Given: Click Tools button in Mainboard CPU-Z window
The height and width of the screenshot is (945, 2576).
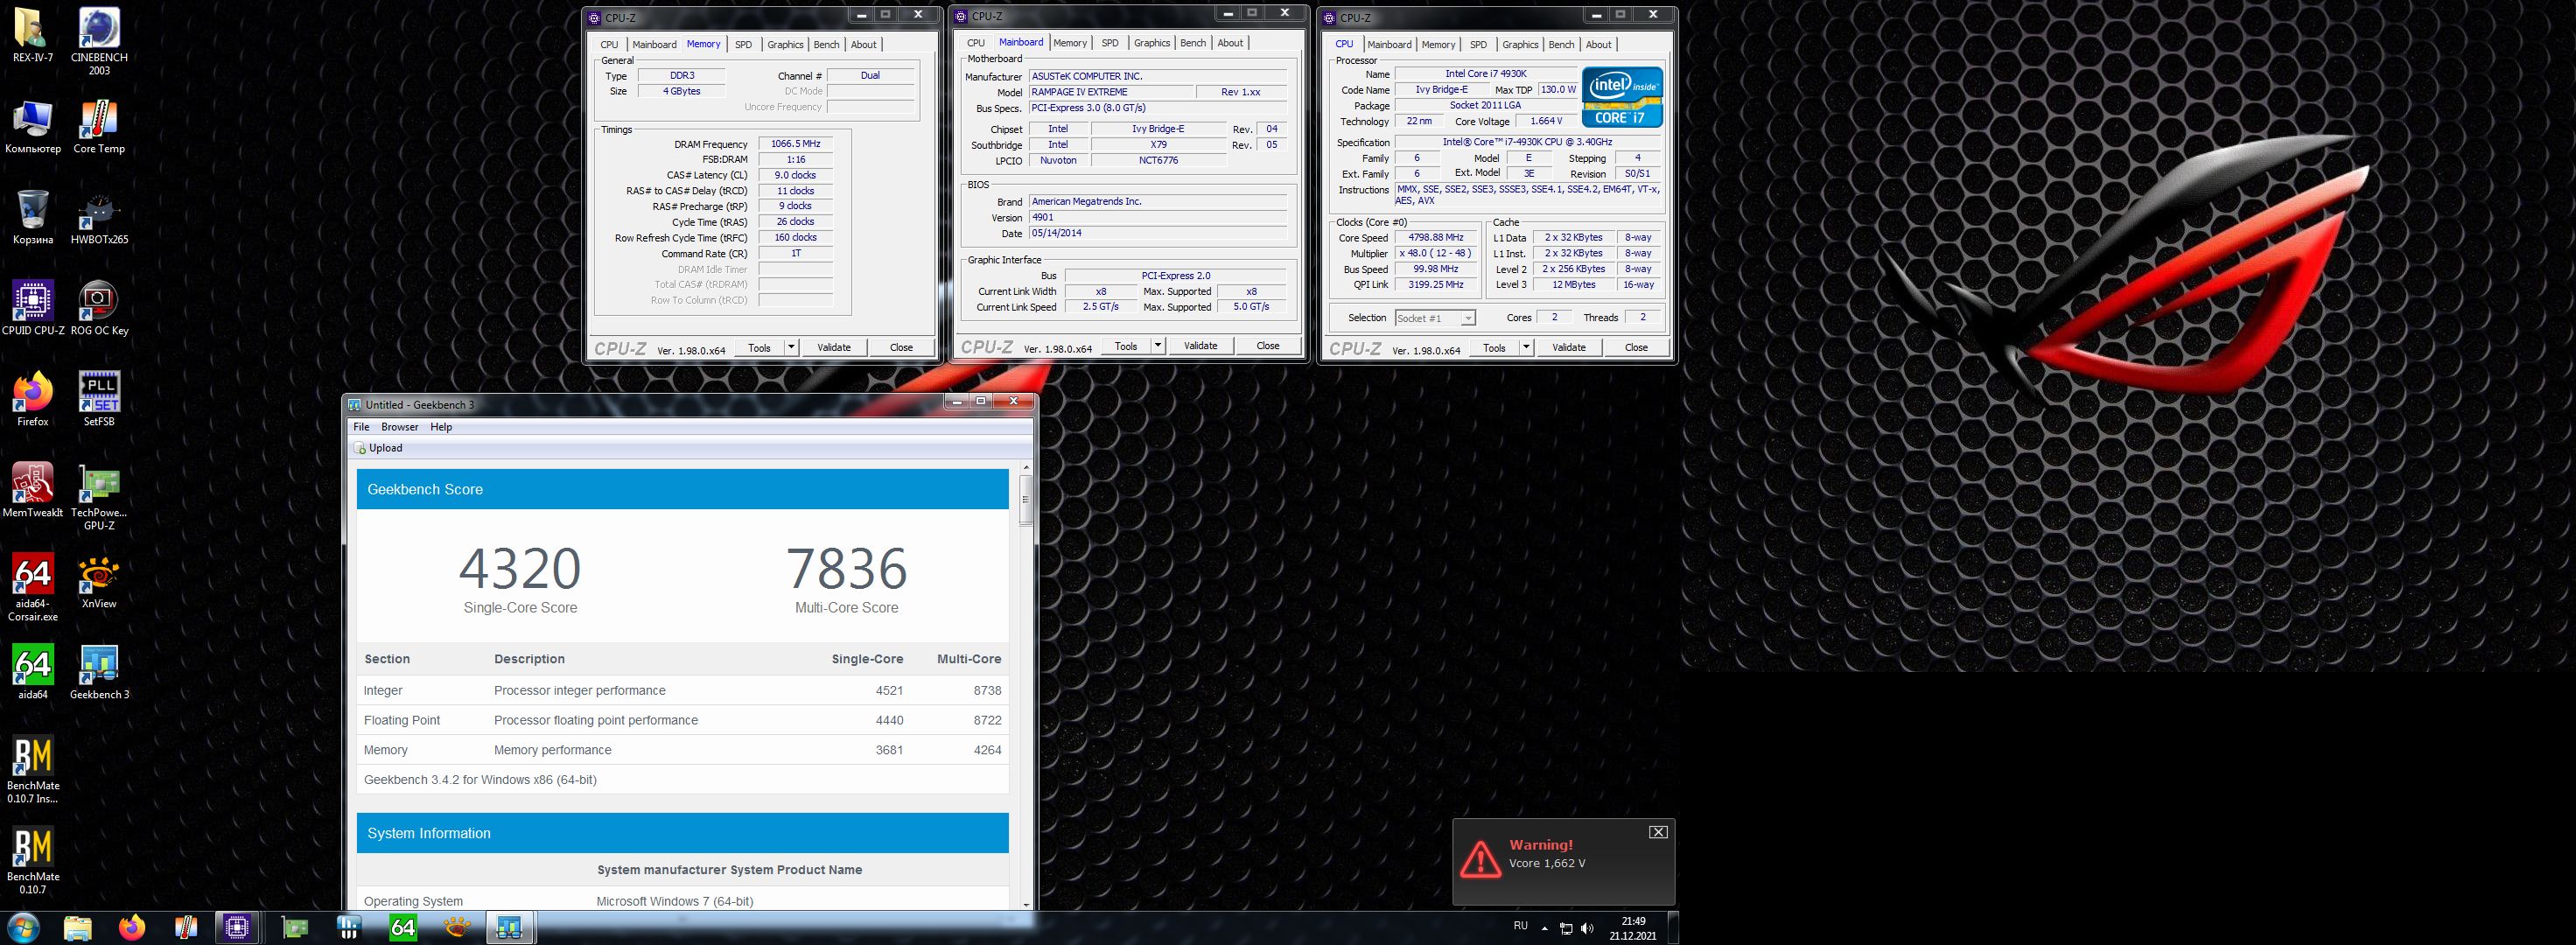Looking at the screenshot, I should [1125, 346].
